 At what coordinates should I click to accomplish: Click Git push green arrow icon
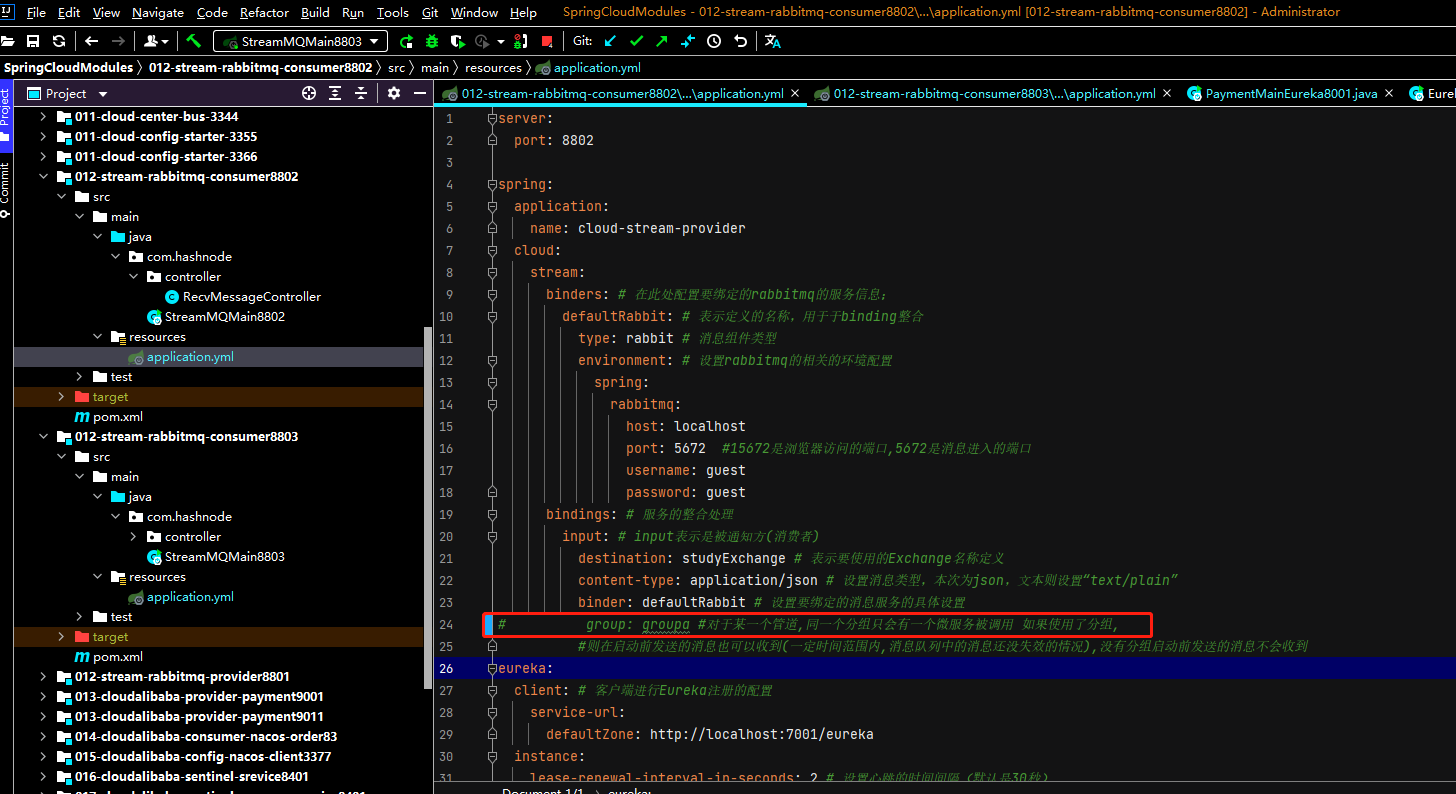(x=662, y=41)
